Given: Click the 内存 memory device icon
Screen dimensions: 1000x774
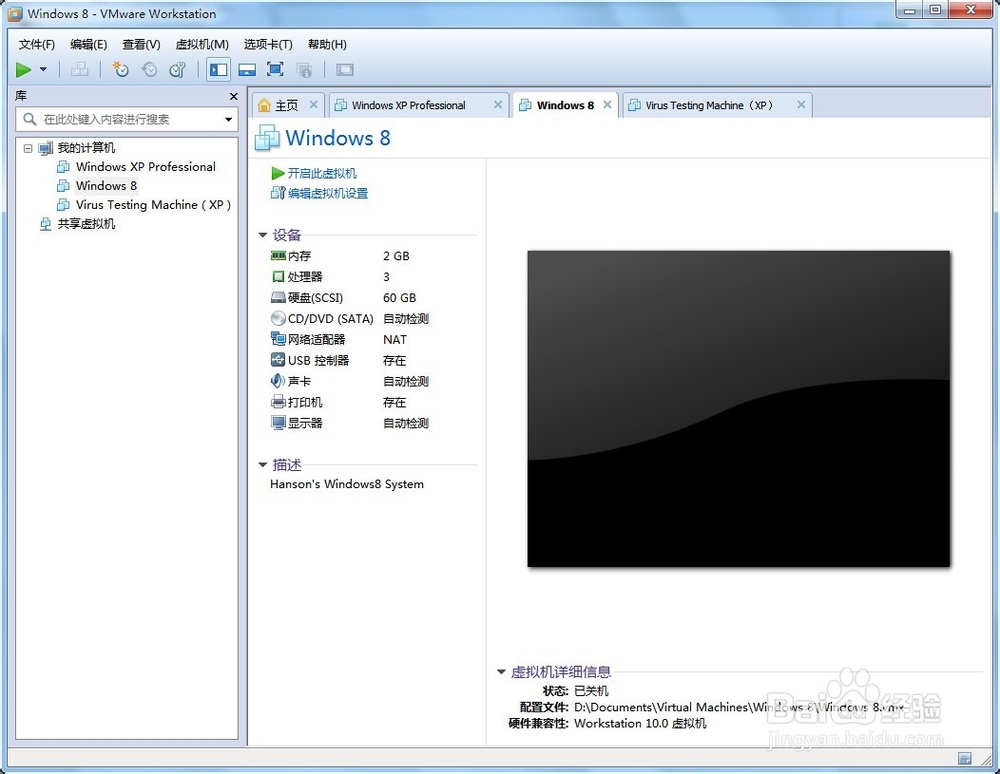Looking at the screenshot, I should [x=278, y=256].
